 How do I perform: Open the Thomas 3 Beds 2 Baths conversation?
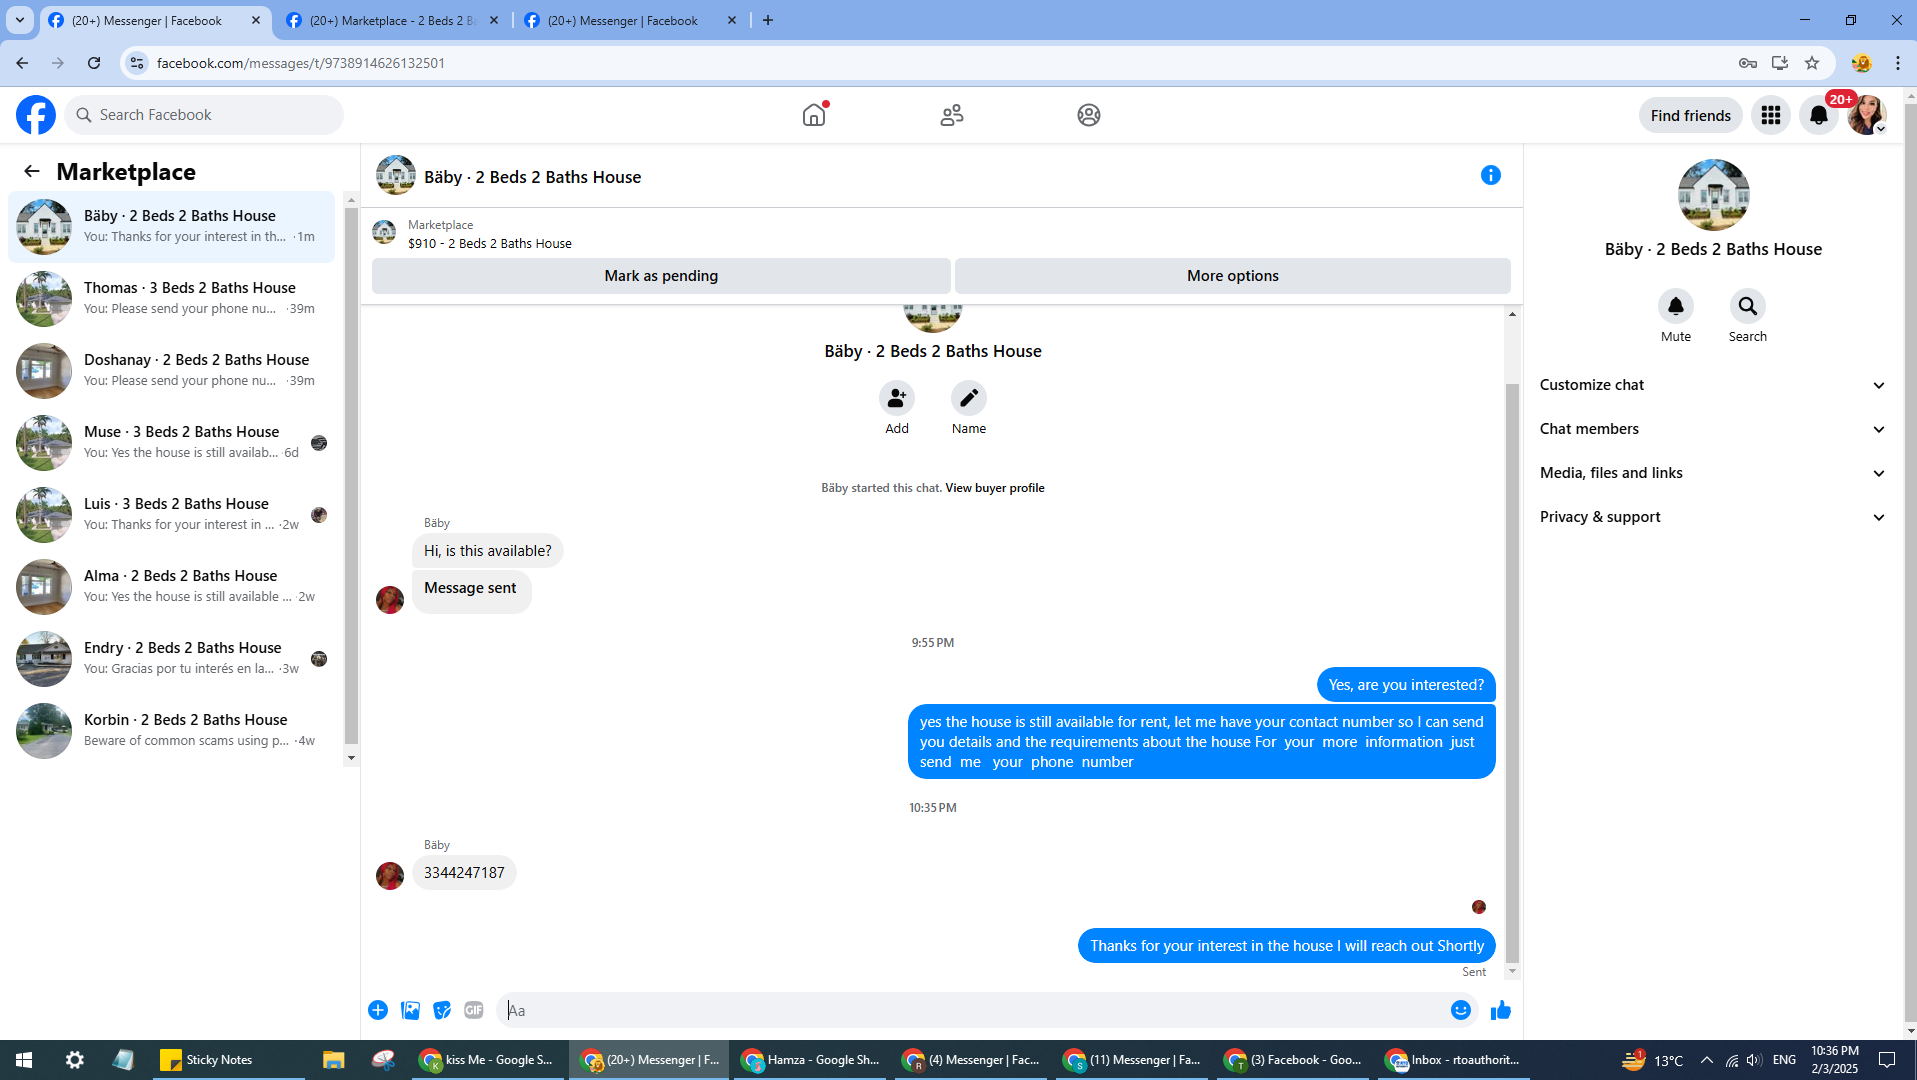(x=172, y=299)
